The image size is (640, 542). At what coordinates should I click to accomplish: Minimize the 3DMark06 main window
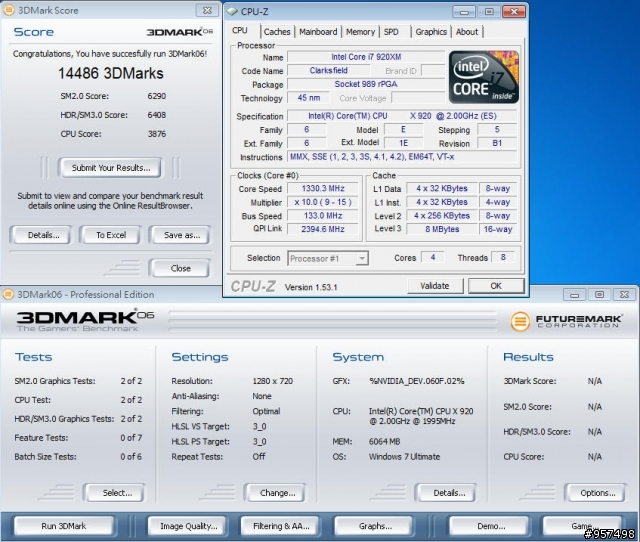point(574,294)
